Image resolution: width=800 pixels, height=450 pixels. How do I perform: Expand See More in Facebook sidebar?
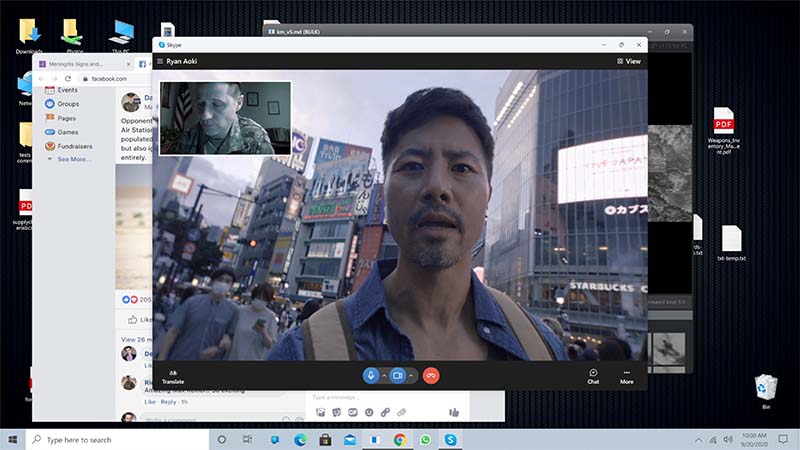coord(69,159)
